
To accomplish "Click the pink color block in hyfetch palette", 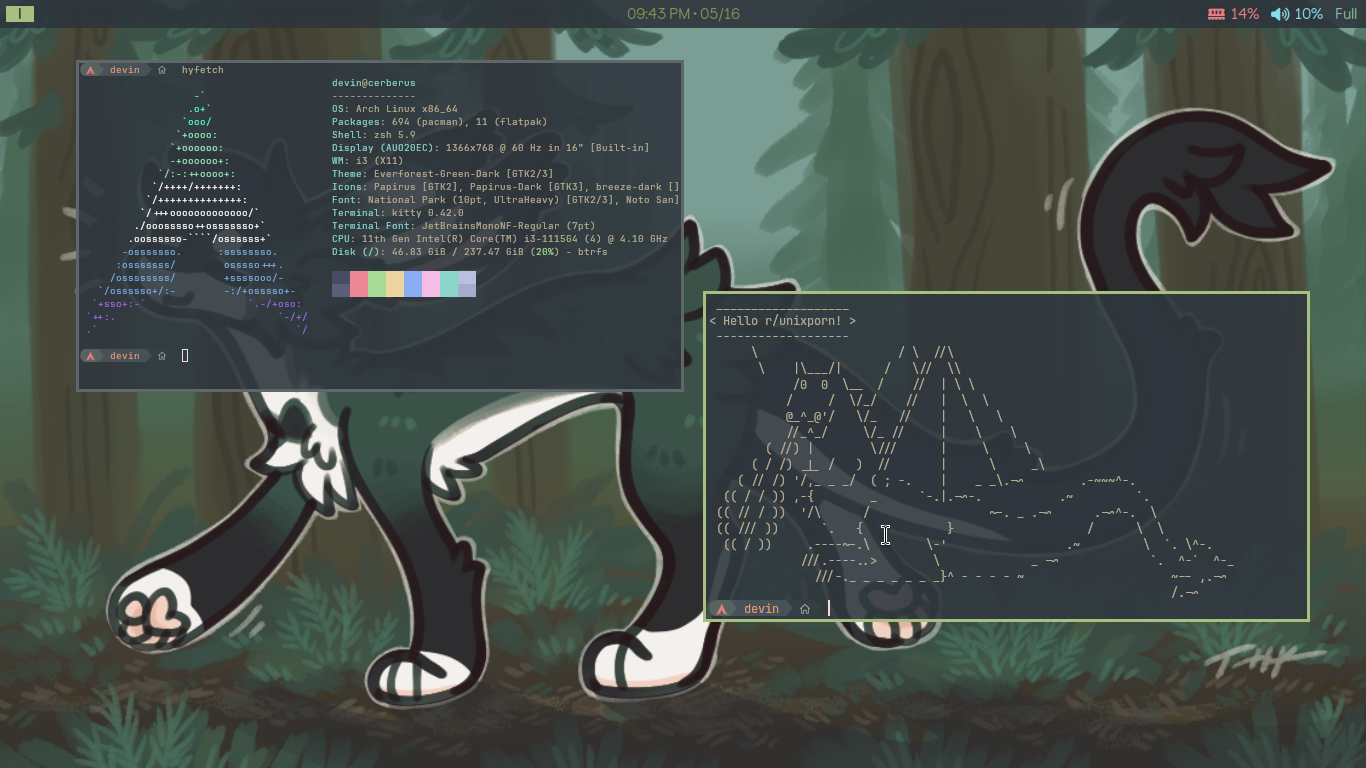I will click(431, 284).
